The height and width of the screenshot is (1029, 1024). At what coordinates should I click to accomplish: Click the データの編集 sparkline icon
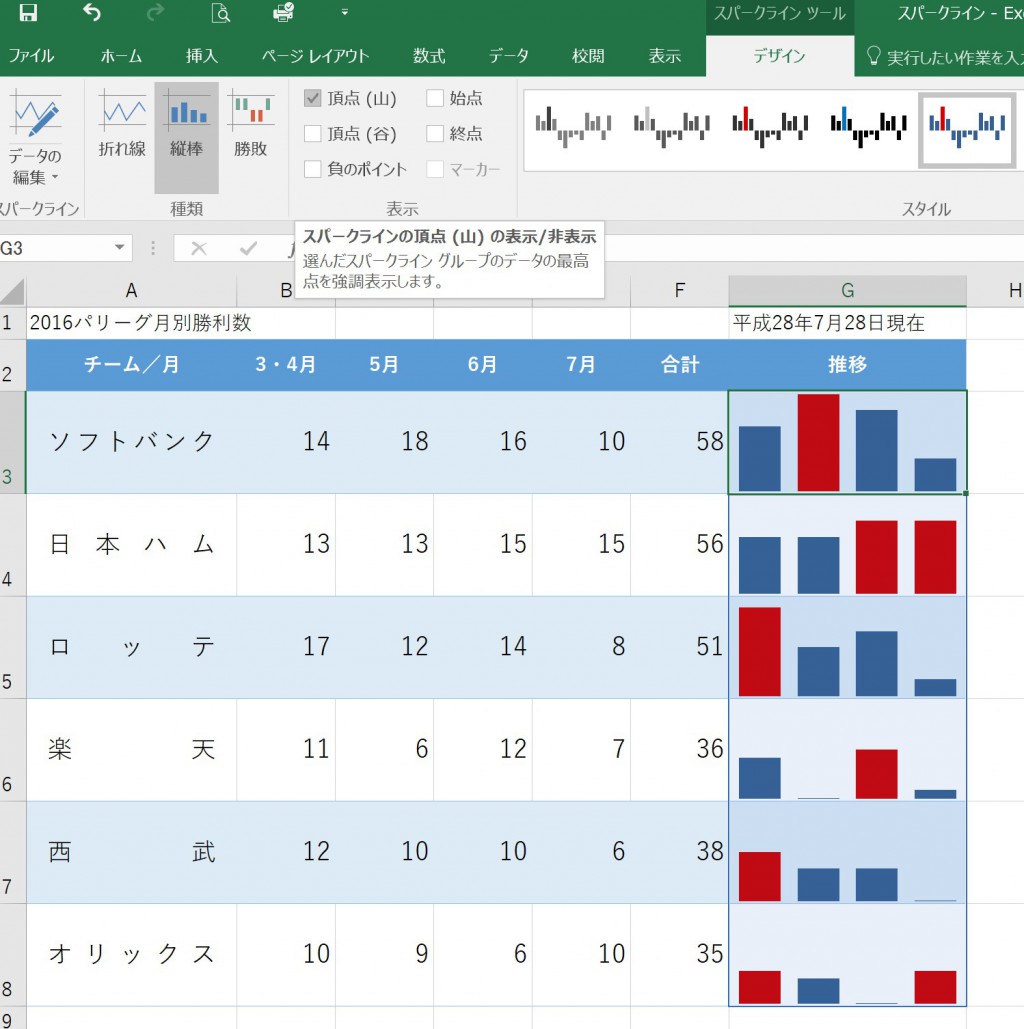tap(37, 116)
